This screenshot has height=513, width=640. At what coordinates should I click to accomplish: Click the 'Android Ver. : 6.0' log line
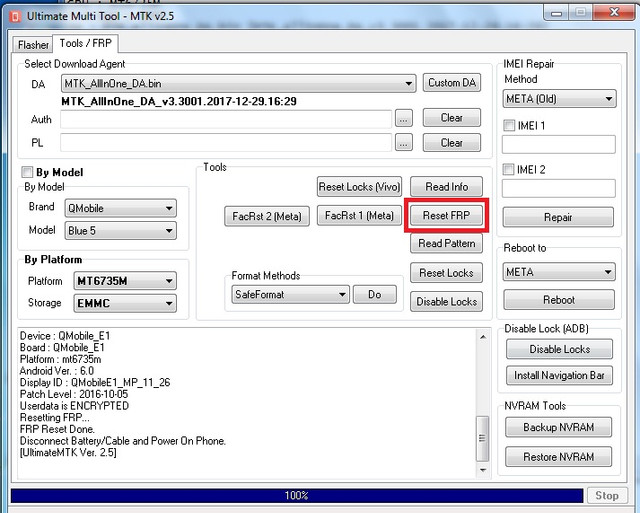(x=57, y=371)
